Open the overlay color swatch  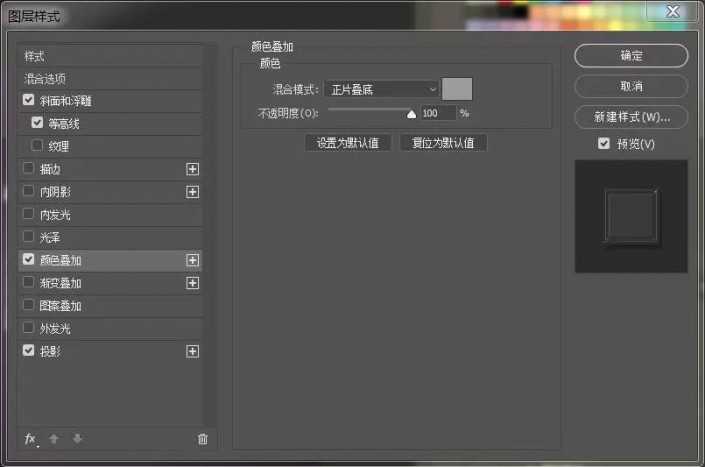[x=457, y=89]
